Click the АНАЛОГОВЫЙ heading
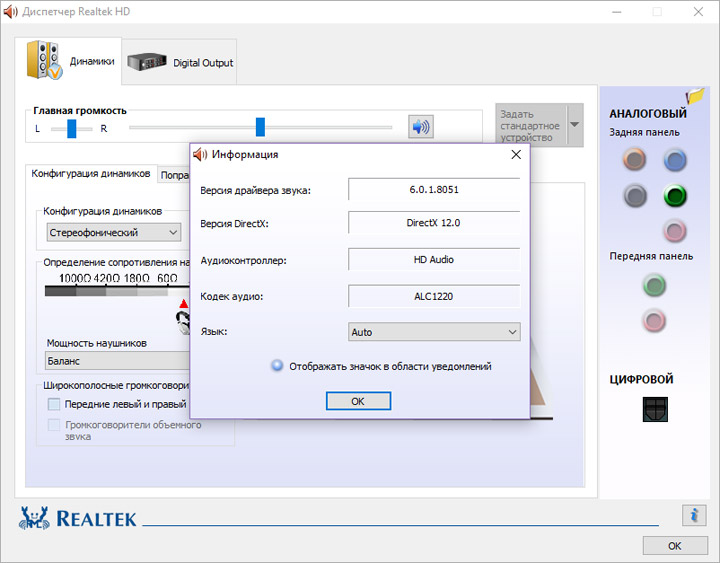The image size is (720, 563). [x=648, y=113]
